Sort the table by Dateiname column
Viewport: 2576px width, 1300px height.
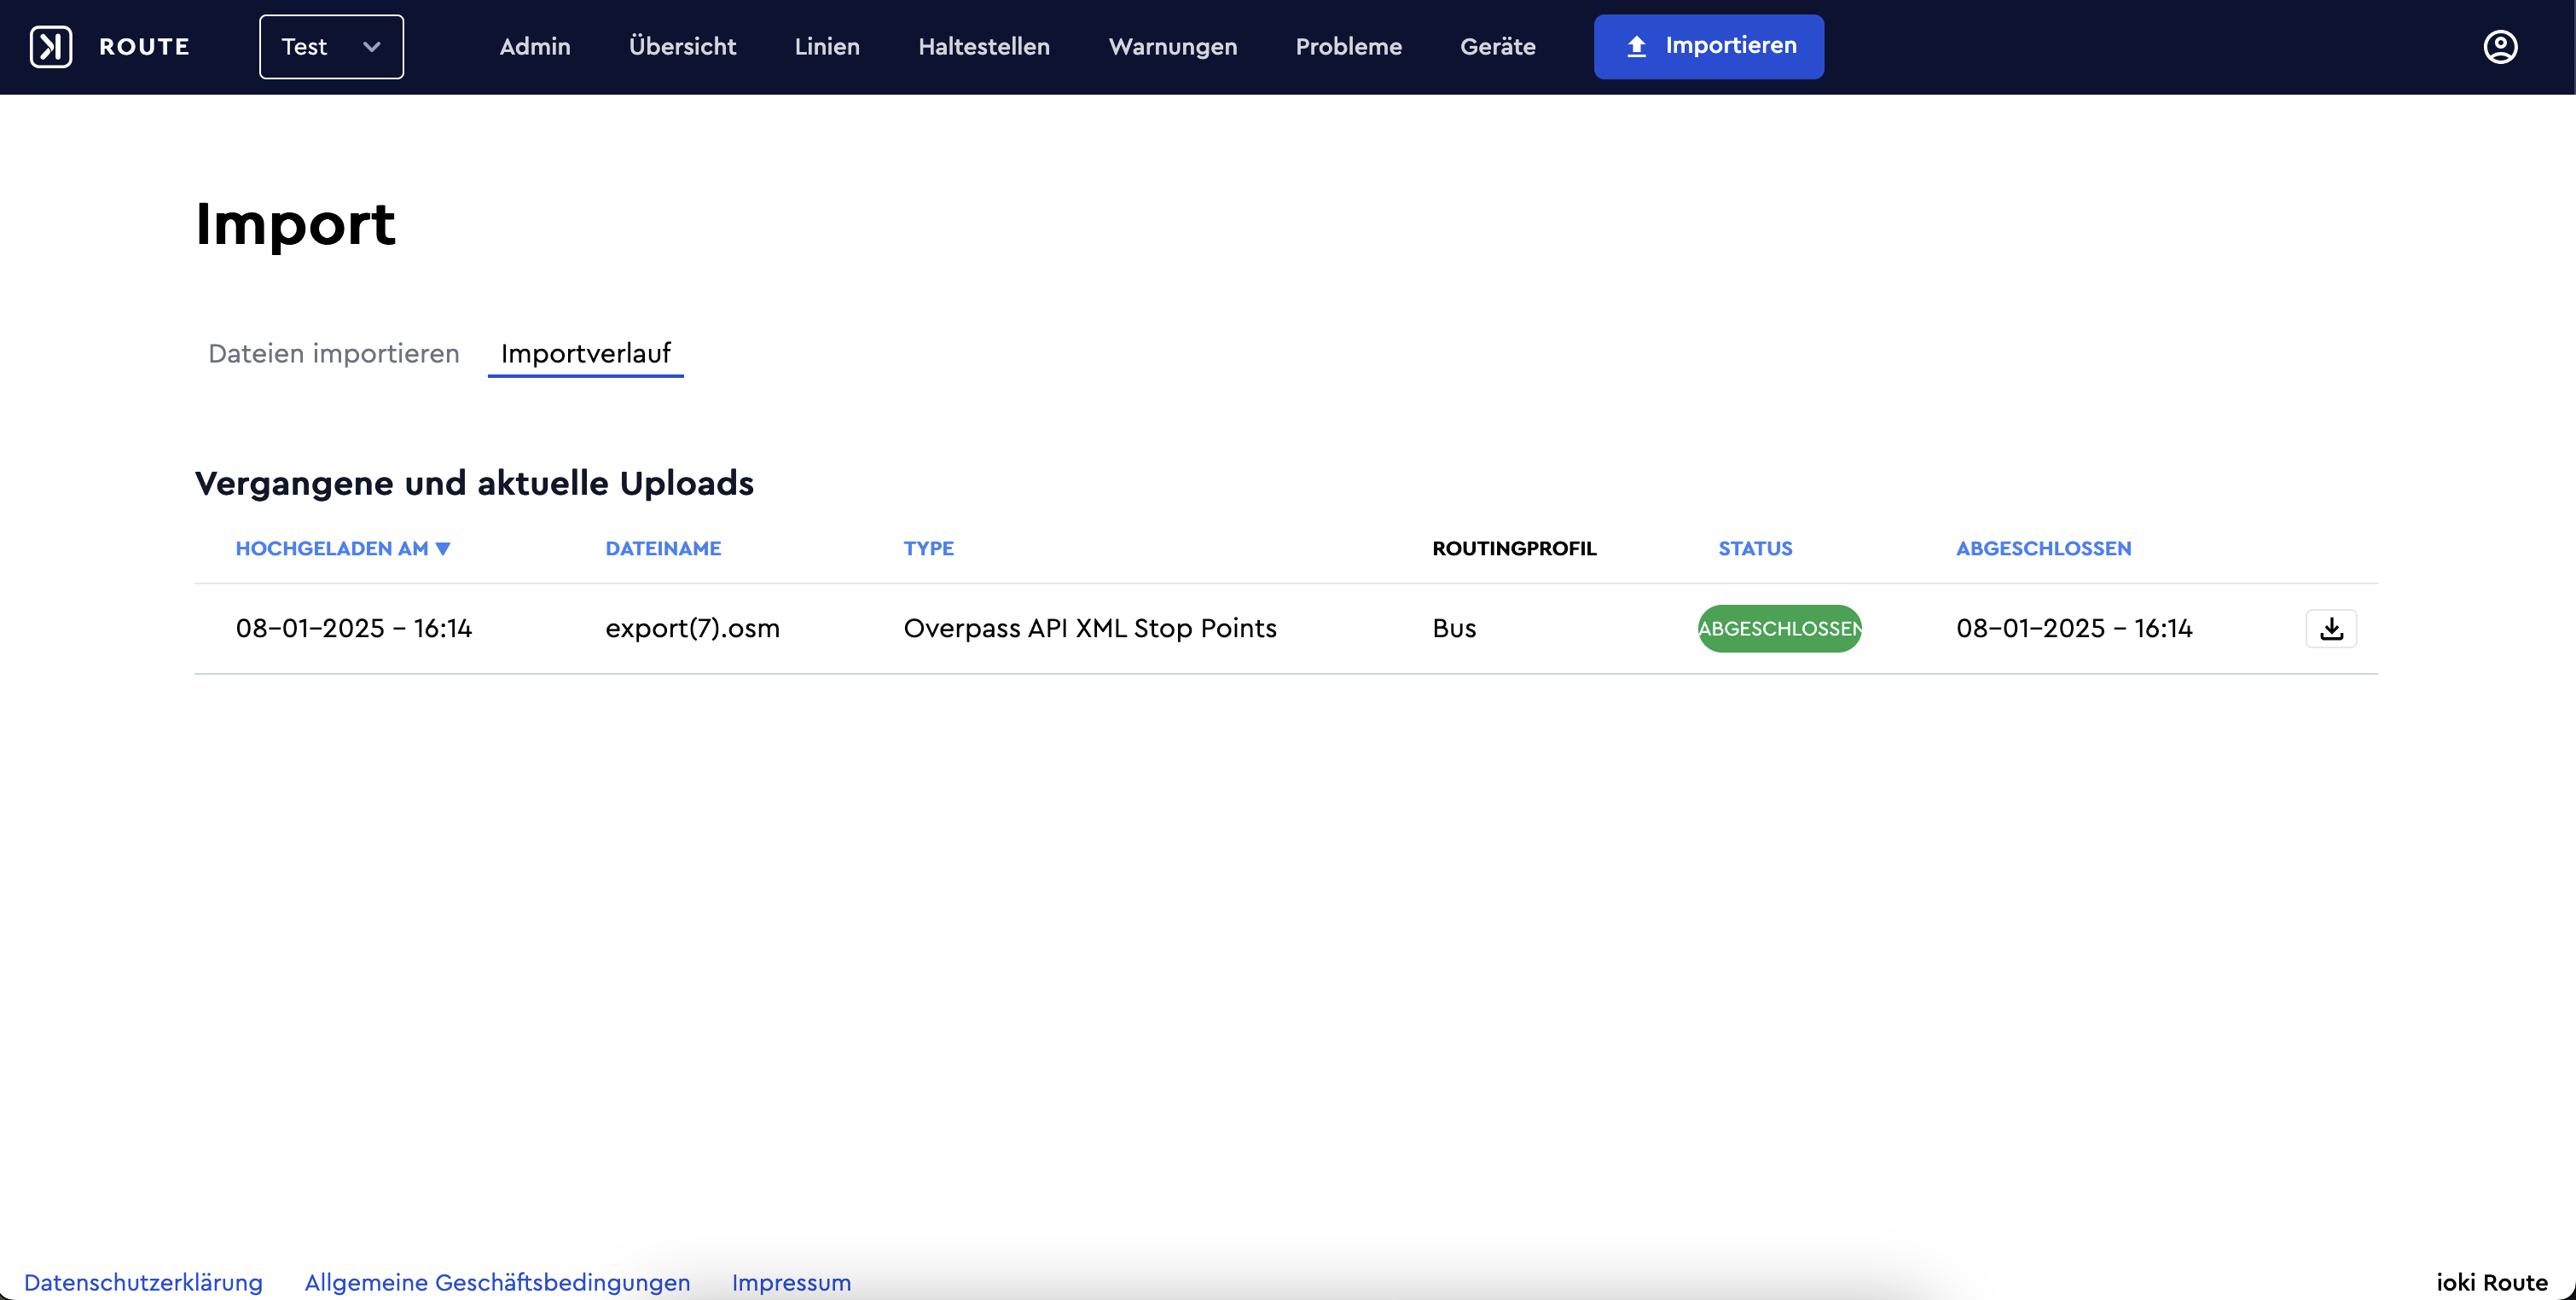click(663, 548)
